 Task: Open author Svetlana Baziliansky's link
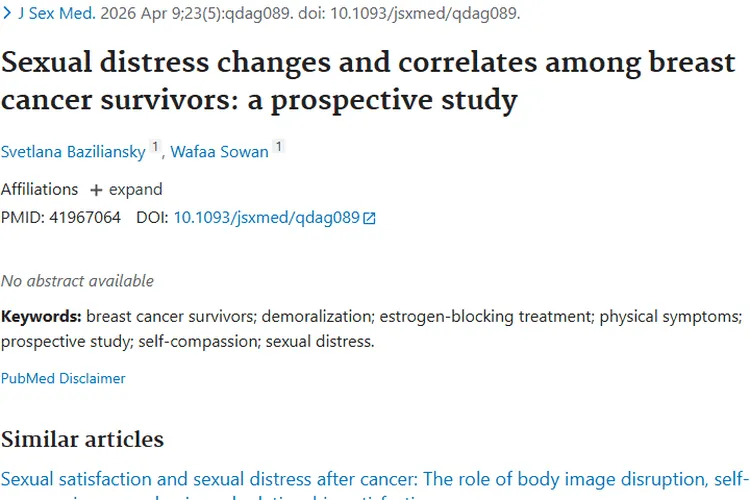(x=73, y=152)
